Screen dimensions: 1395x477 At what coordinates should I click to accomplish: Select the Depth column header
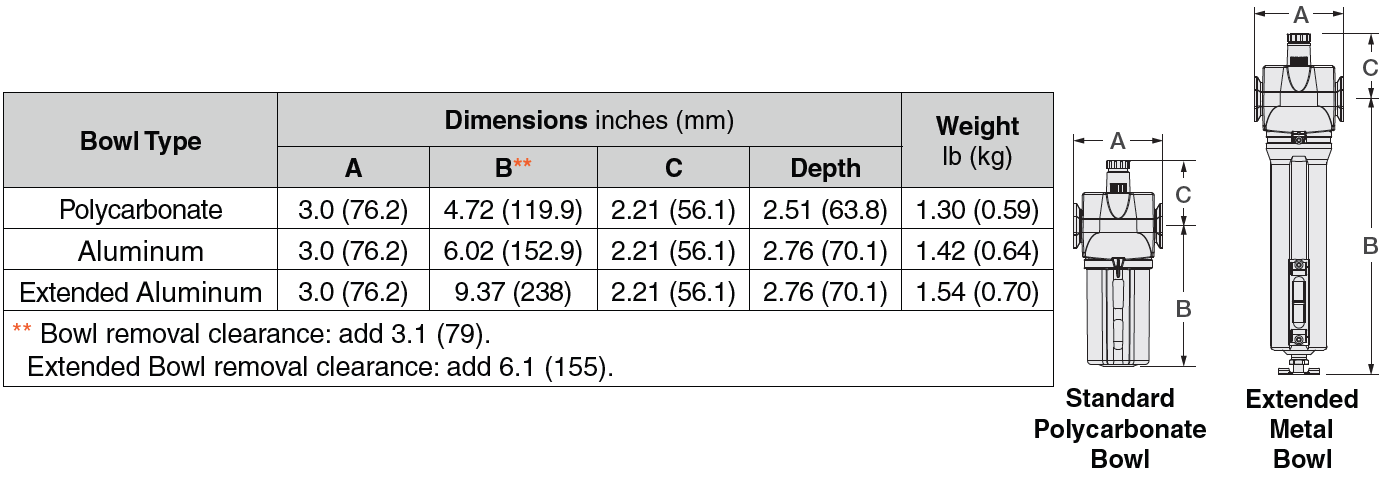tap(825, 167)
